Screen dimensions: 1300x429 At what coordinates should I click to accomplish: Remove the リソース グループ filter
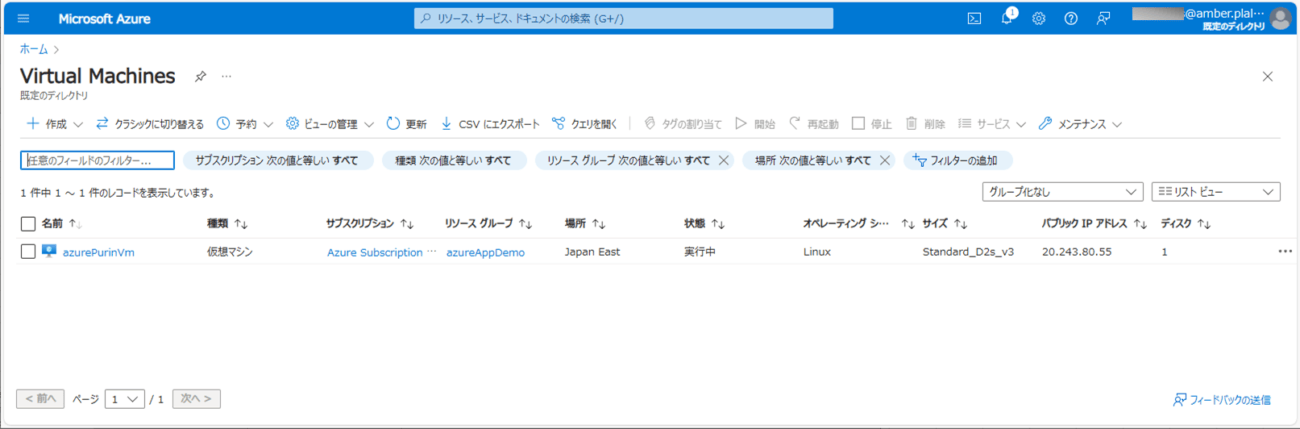coord(723,160)
